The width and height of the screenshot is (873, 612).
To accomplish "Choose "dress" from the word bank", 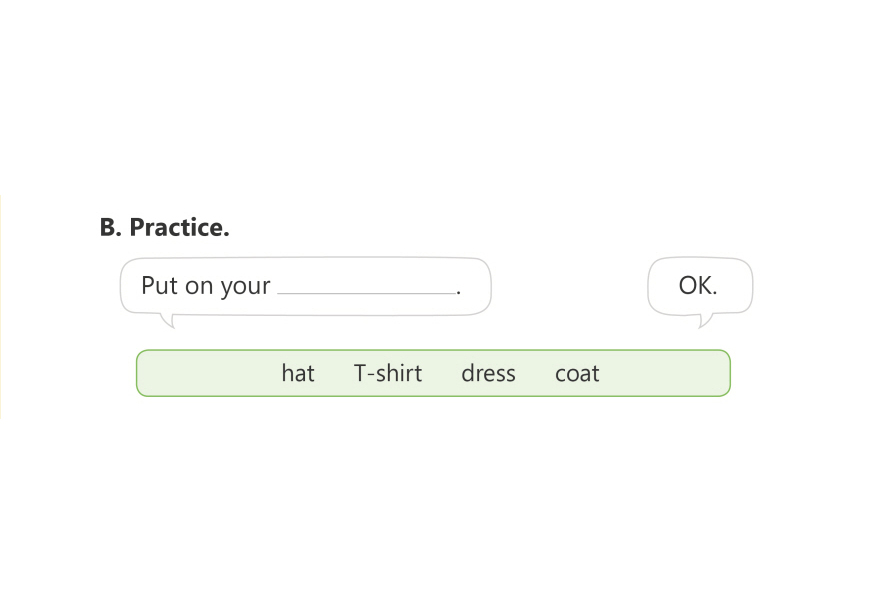I will click(488, 374).
